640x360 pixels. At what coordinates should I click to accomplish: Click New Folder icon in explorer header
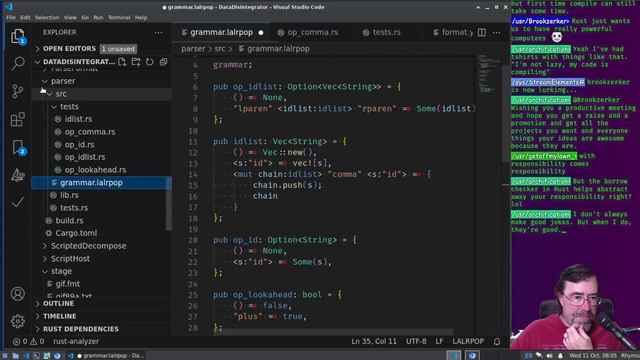click(x=136, y=62)
